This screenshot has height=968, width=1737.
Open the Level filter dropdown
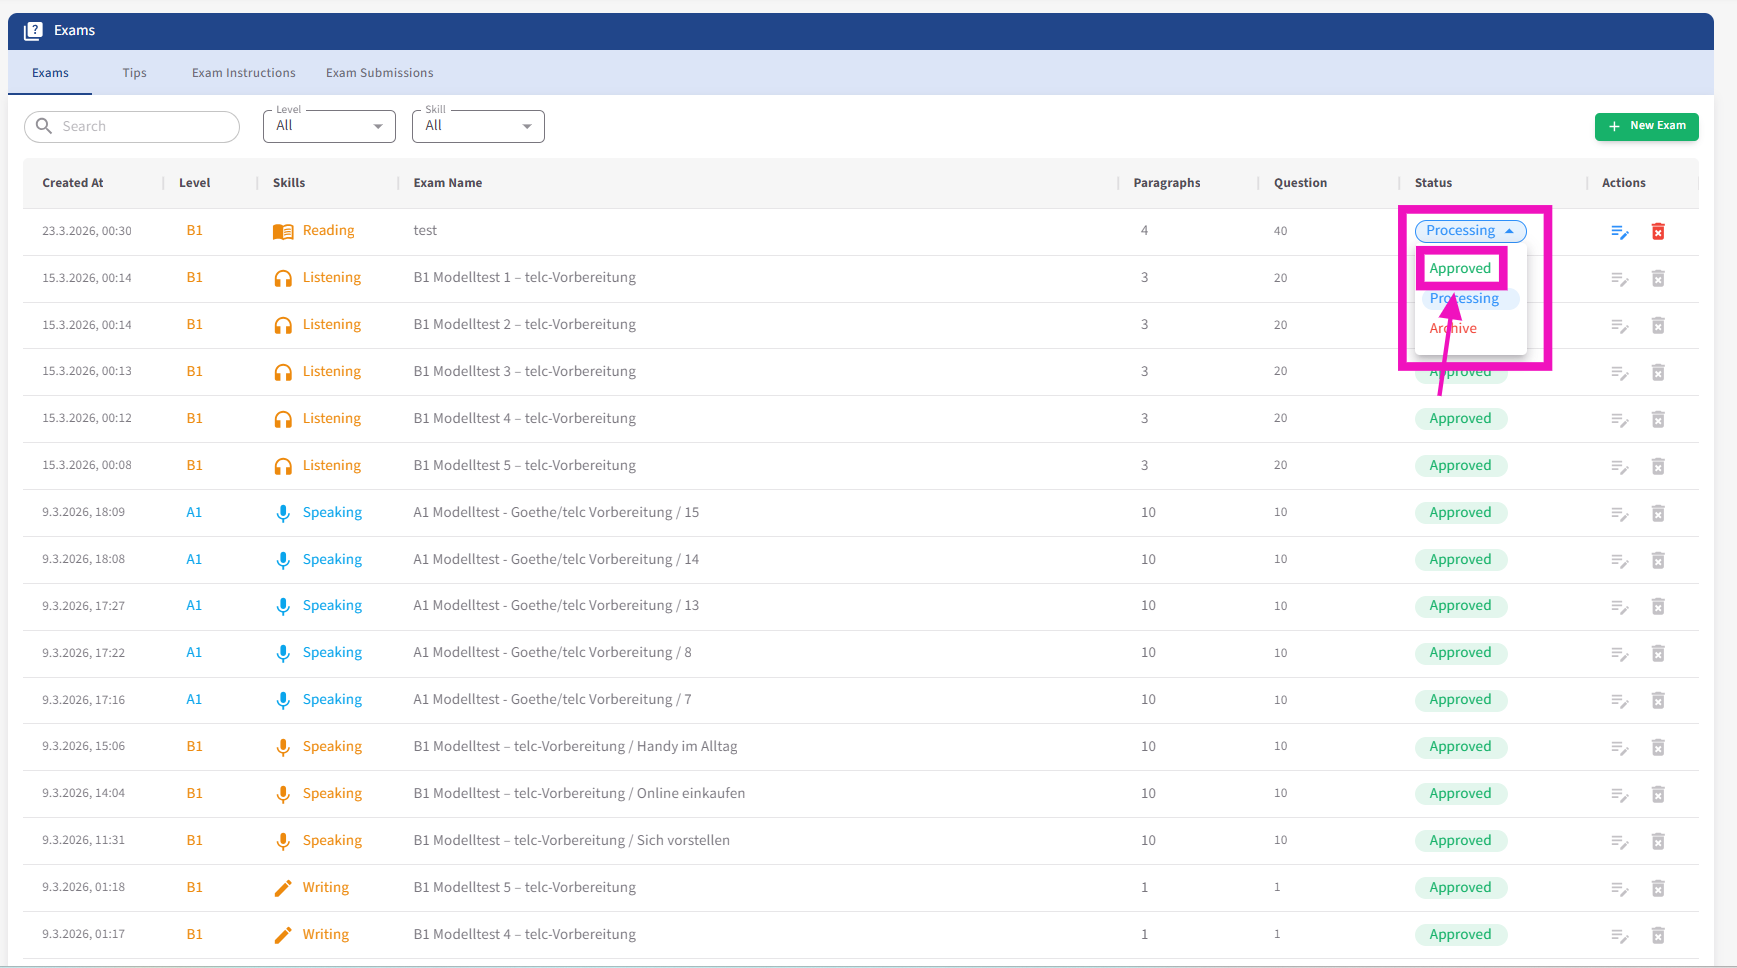click(329, 126)
